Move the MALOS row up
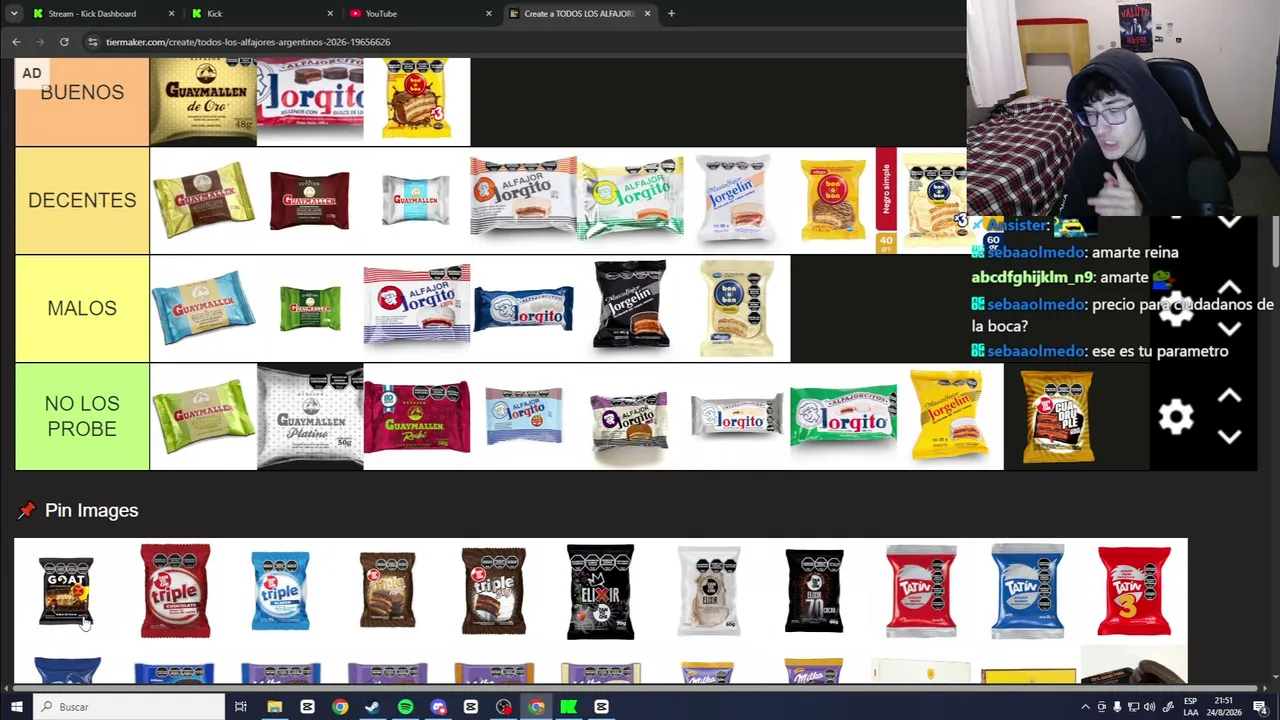This screenshot has height=720, width=1280. point(1229,289)
